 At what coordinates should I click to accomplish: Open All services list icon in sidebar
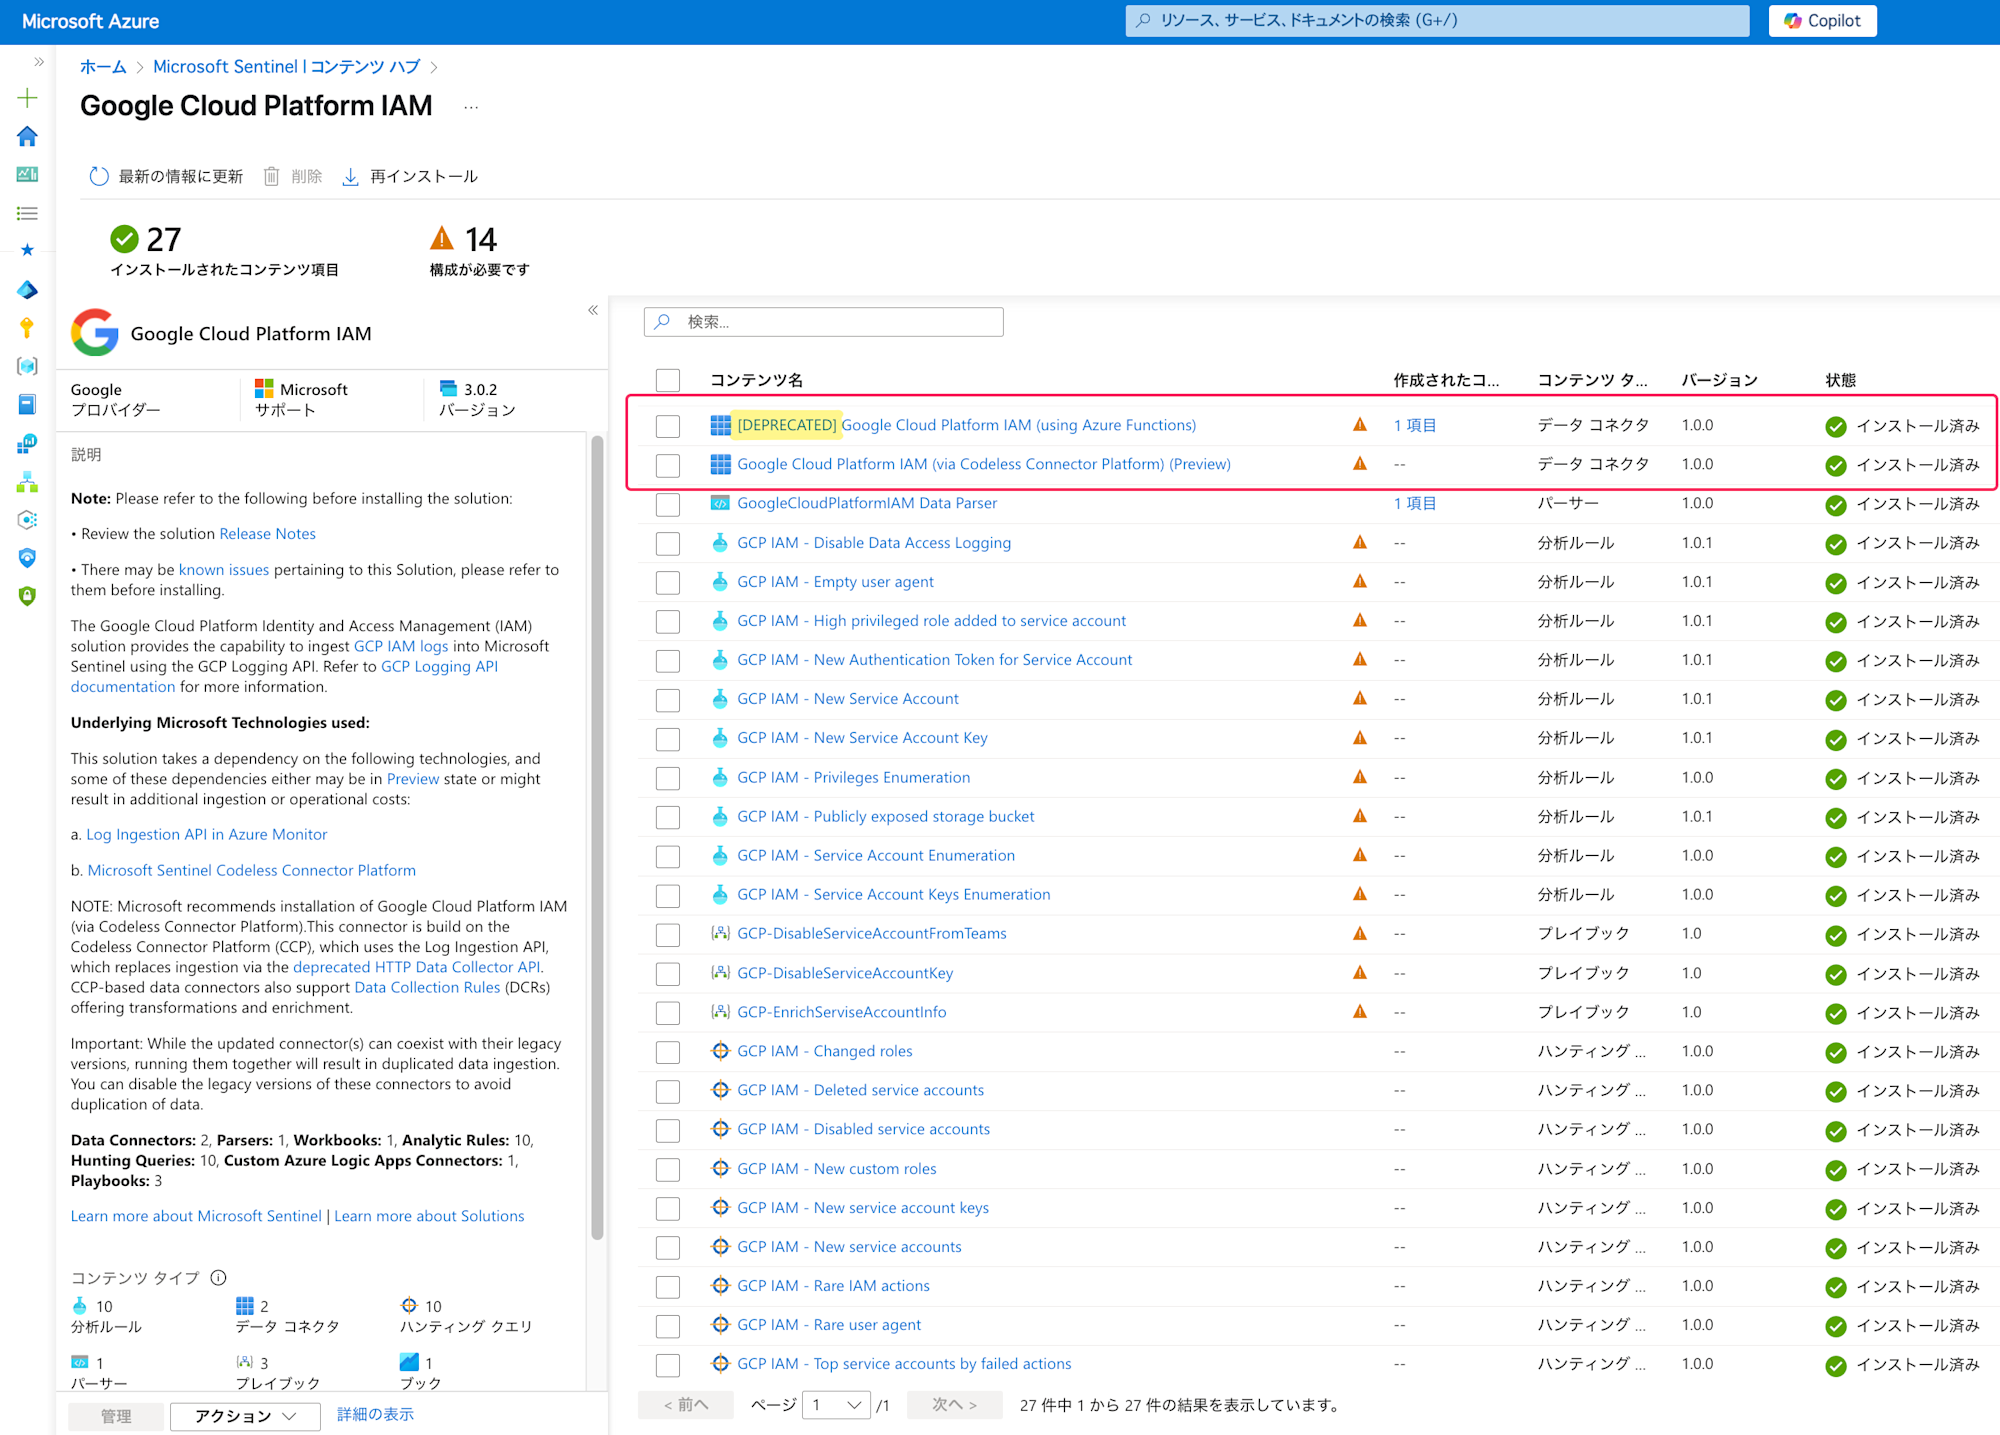point(27,213)
